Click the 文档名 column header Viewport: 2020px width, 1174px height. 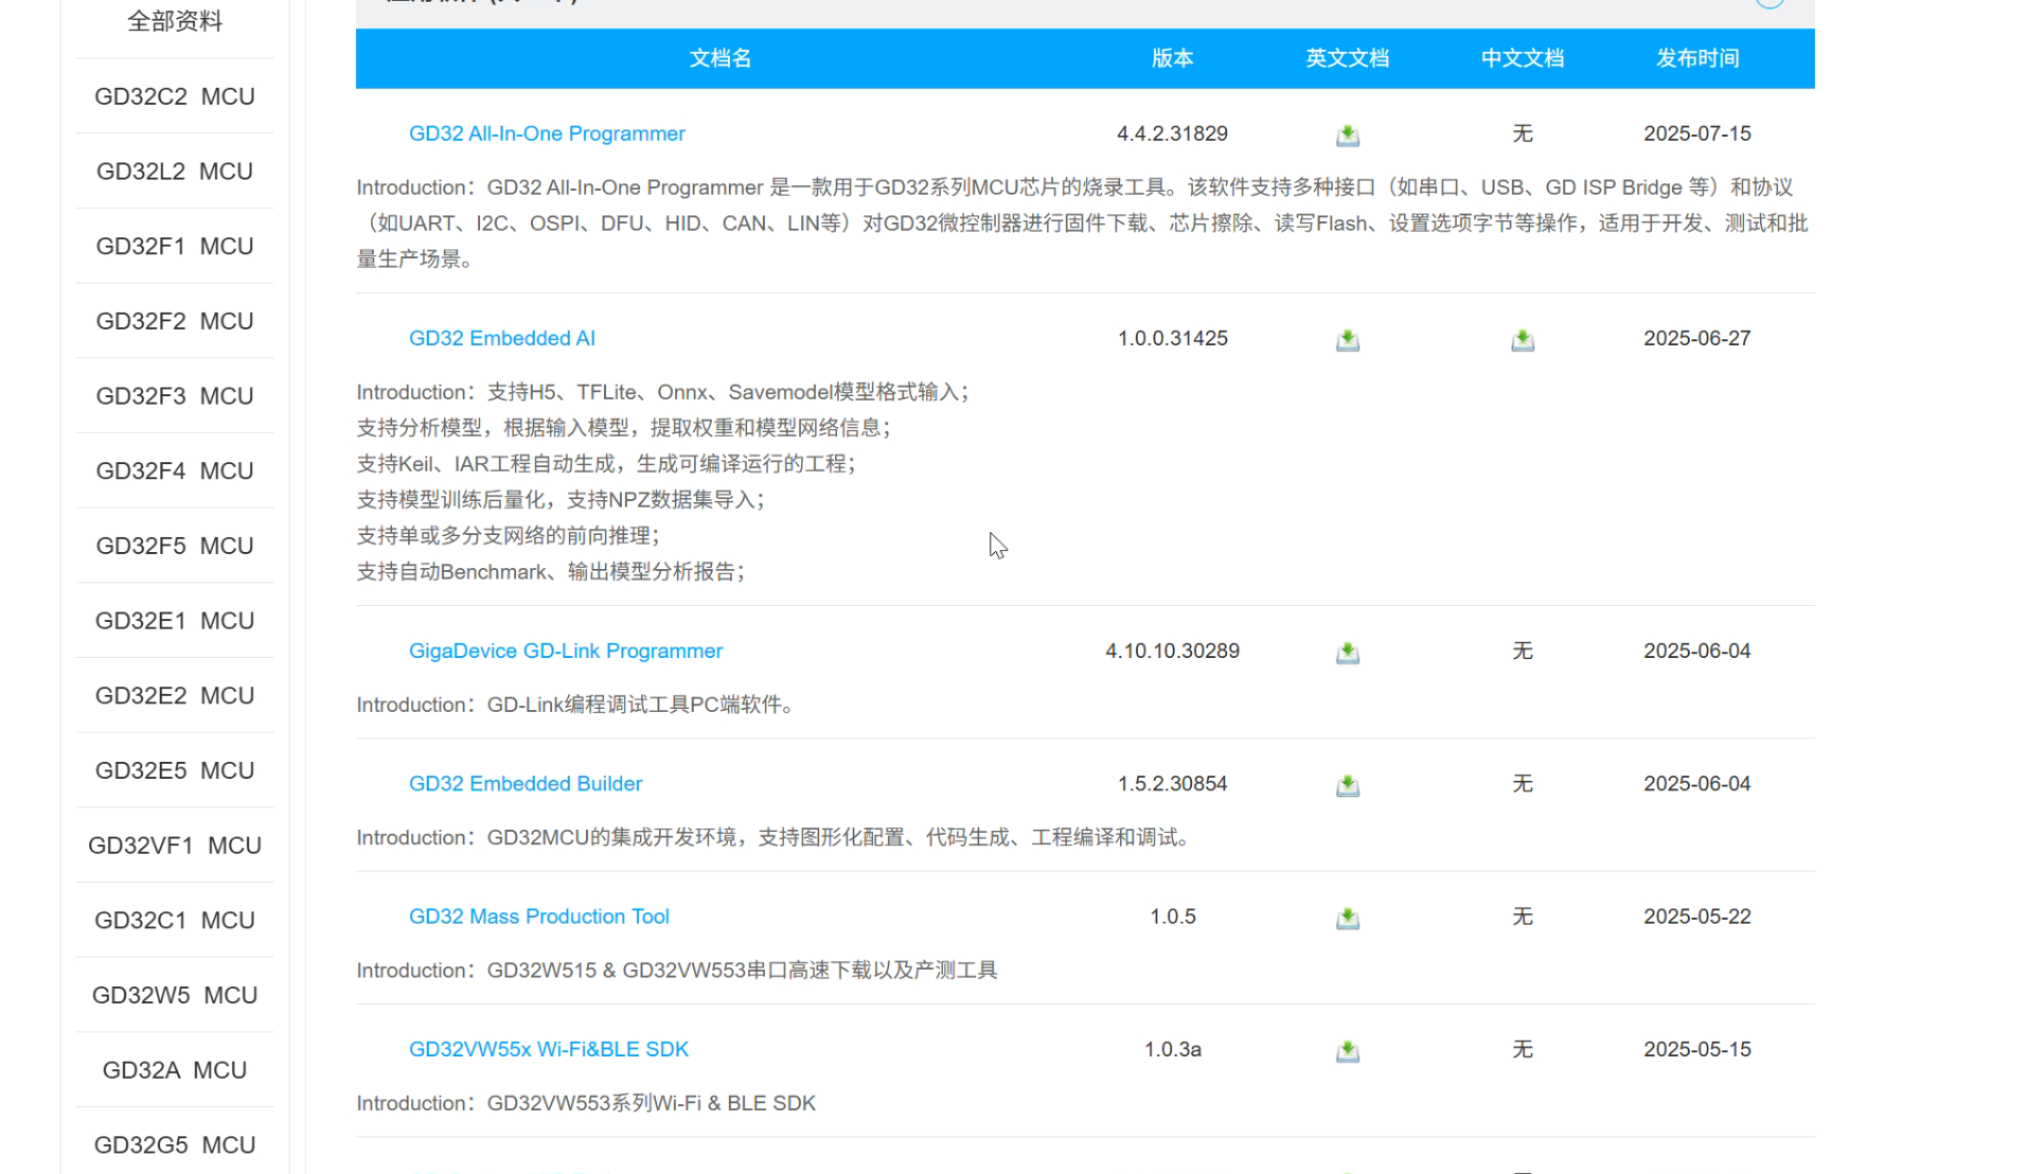(720, 58)
